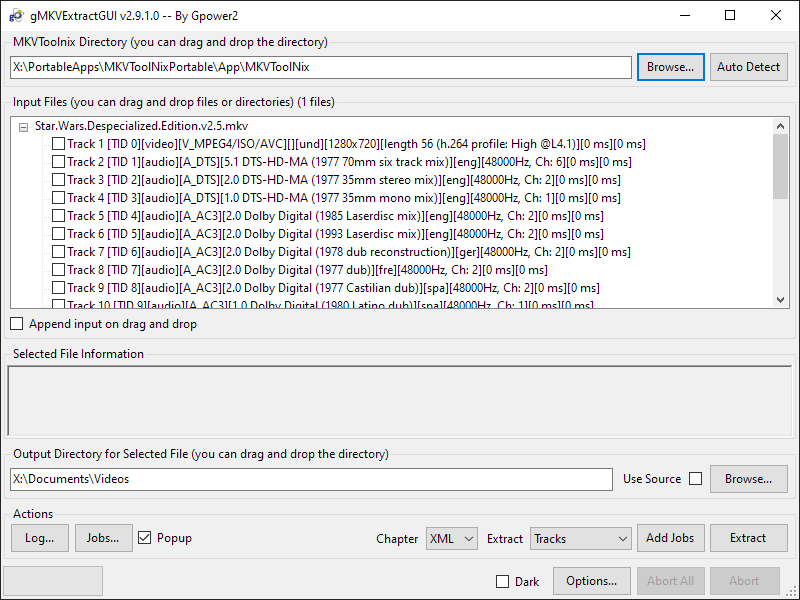Open the Extract mode Tracks dropdown
Viewport: 800px width, 600px height.
click(580, 538)
